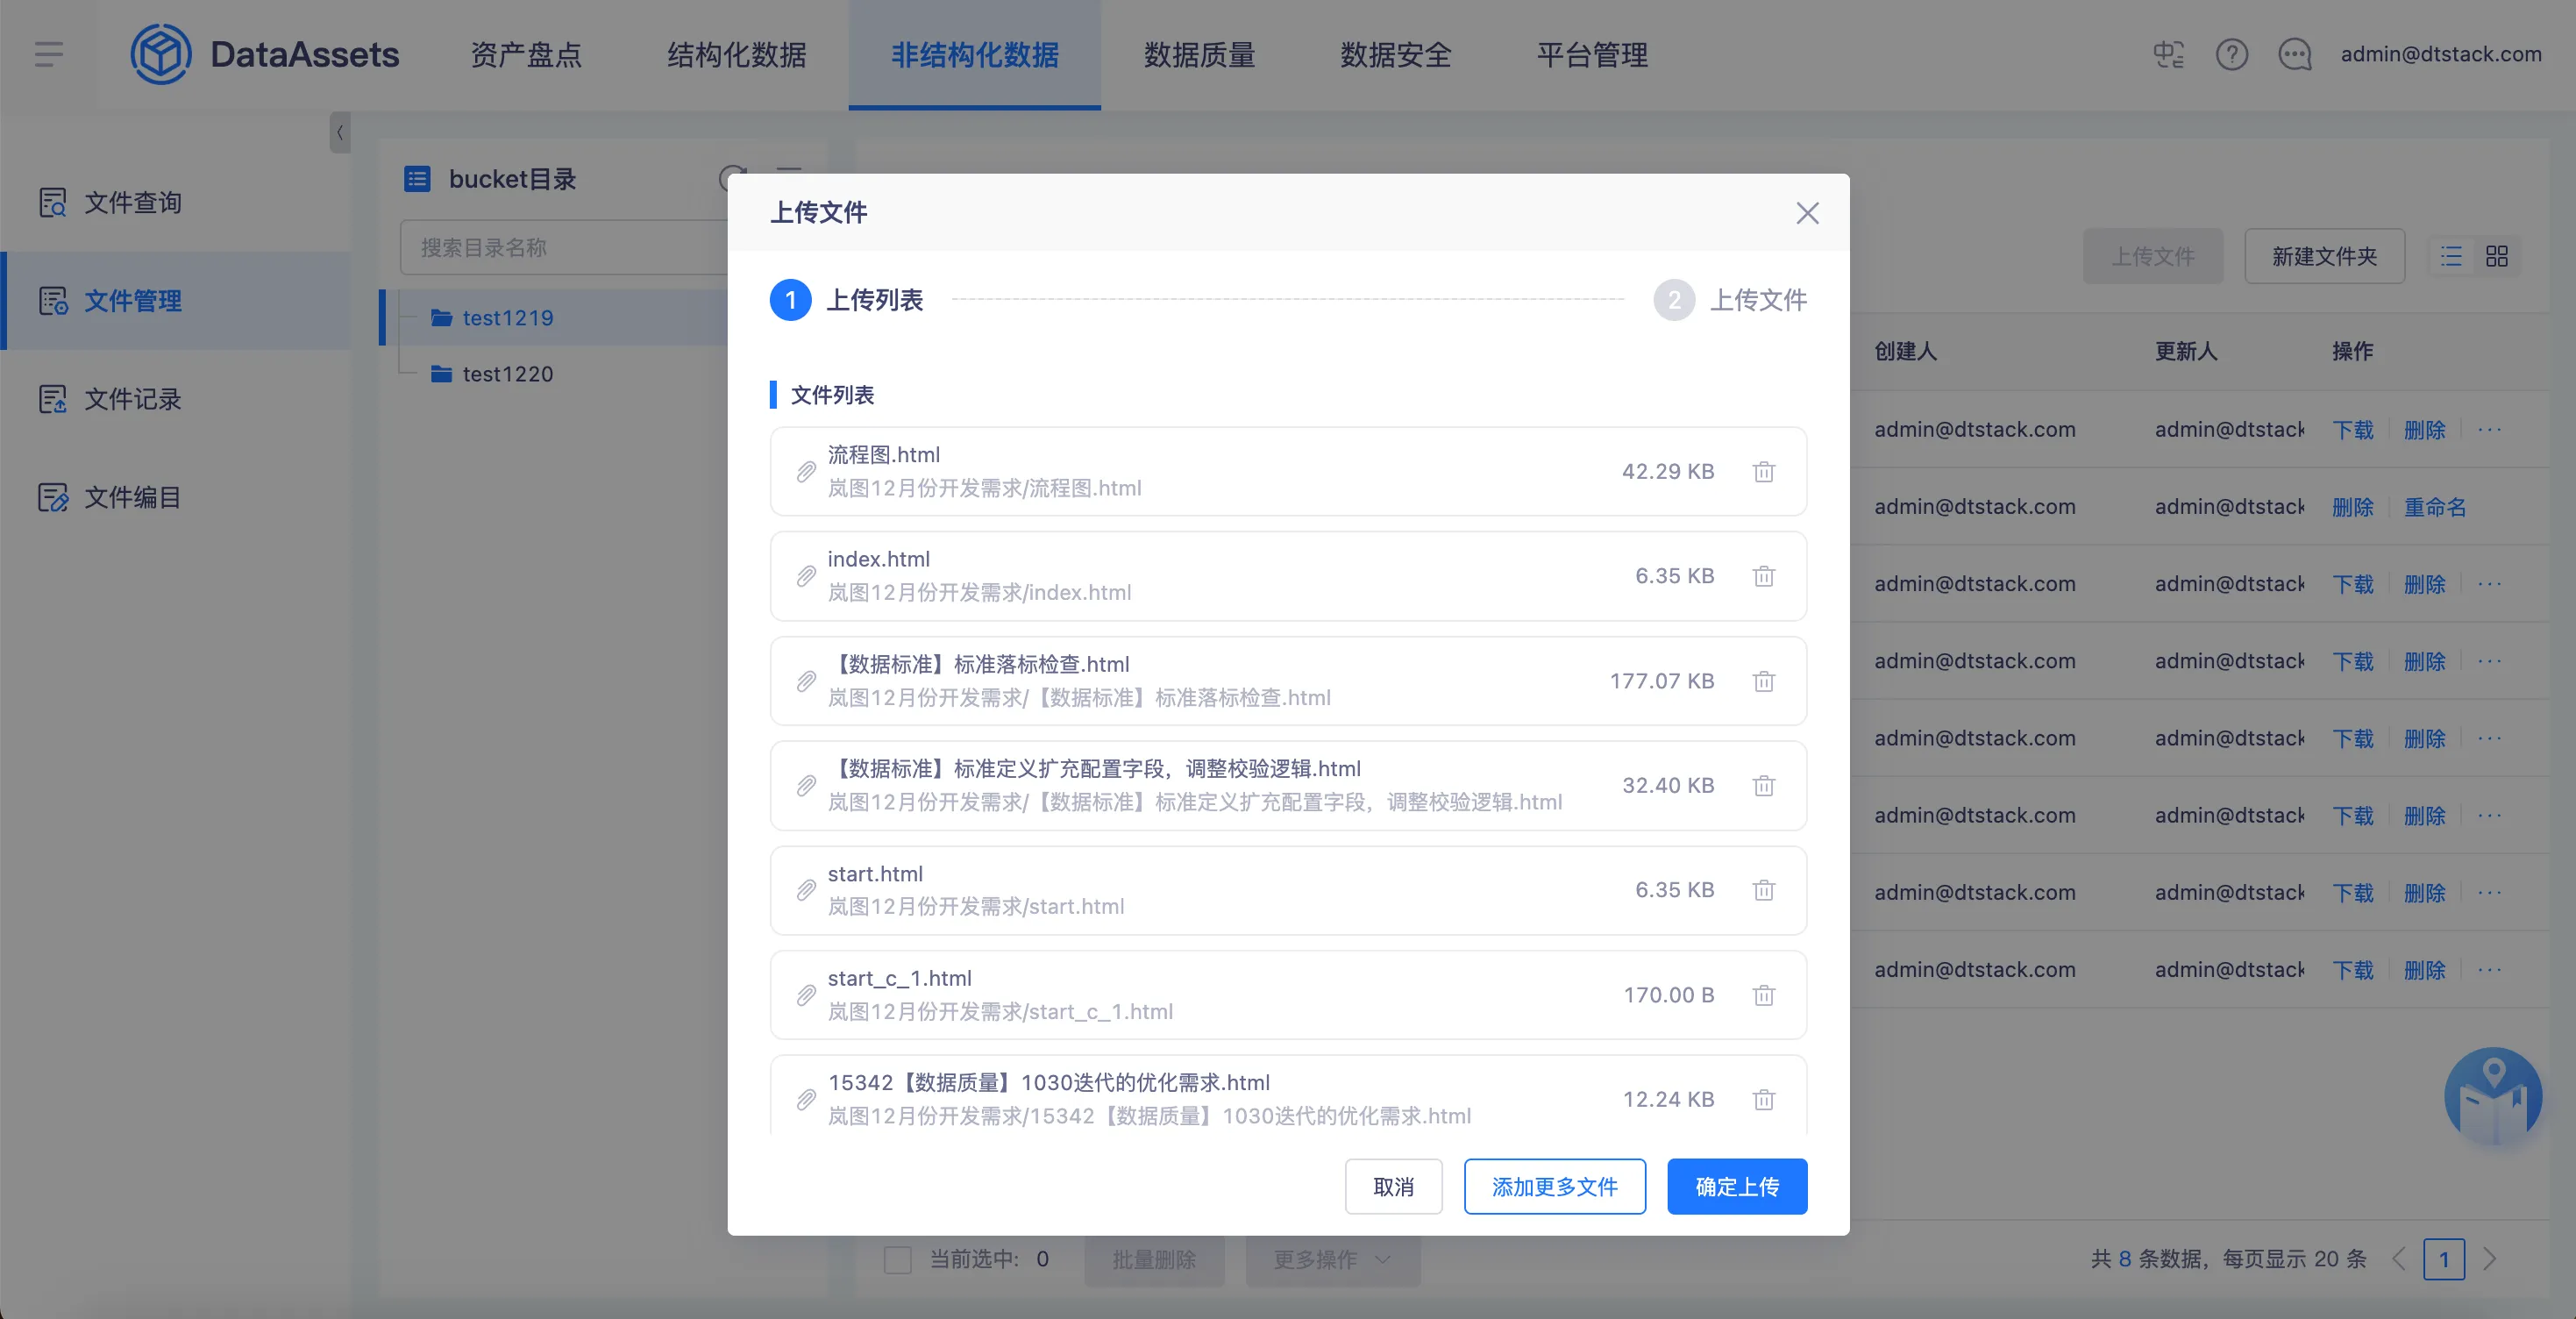The width and height of the screenshot is (2576, 1319).
Task: Open the 更多操作 dropdown
Action: click(1331, 1259)
